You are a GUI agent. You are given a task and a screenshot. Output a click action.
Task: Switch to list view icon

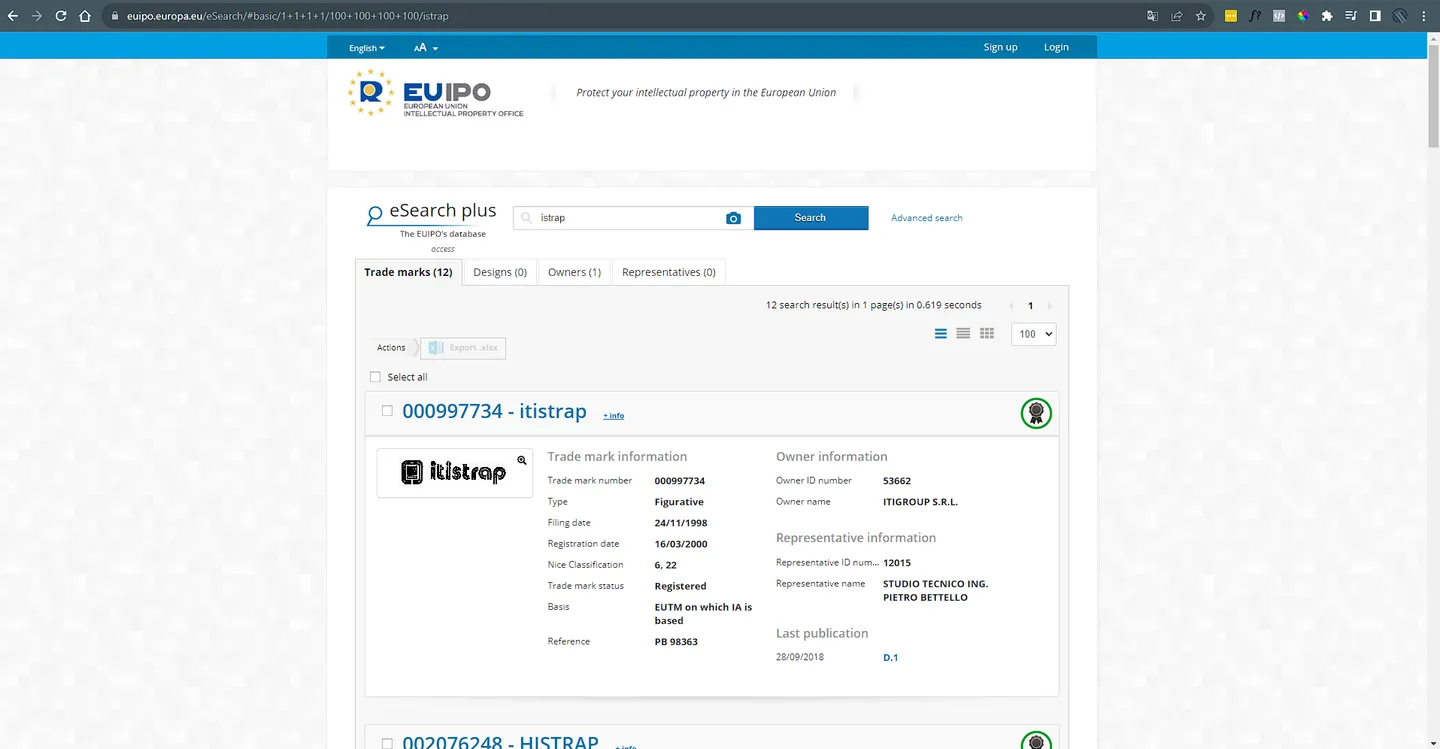coord(940,334)
